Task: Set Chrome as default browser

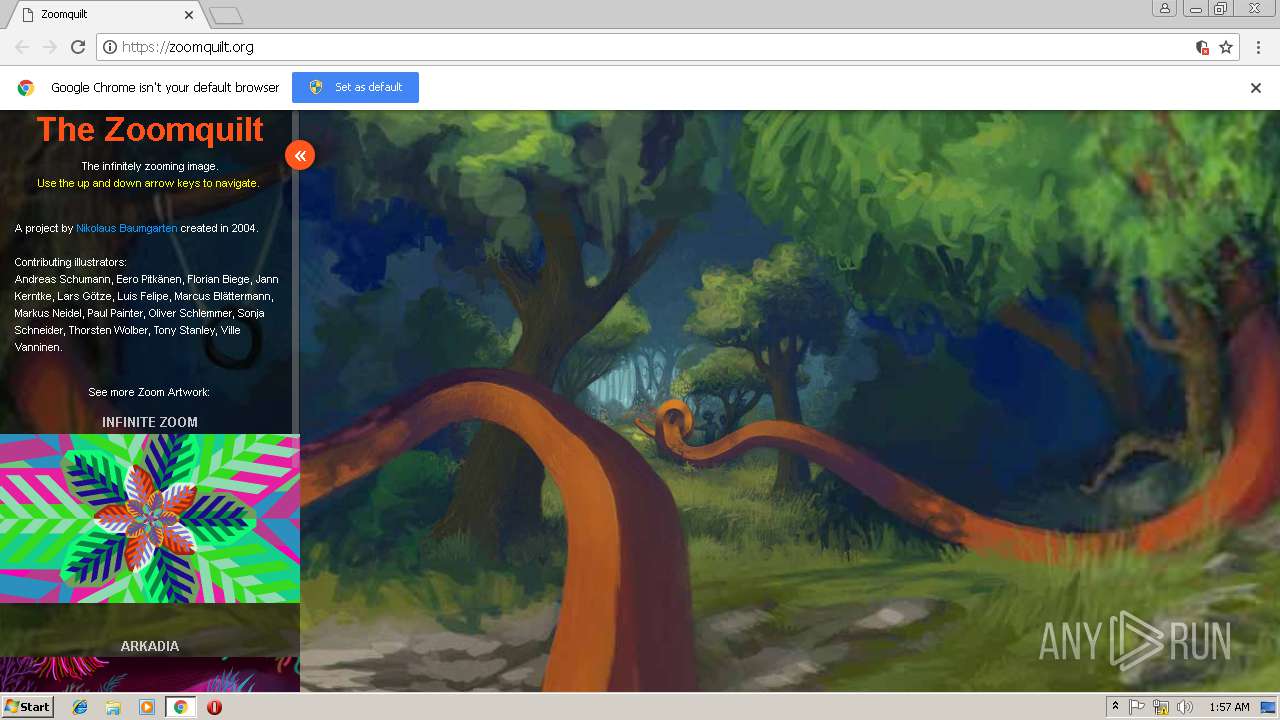Action: click(355, 87)
